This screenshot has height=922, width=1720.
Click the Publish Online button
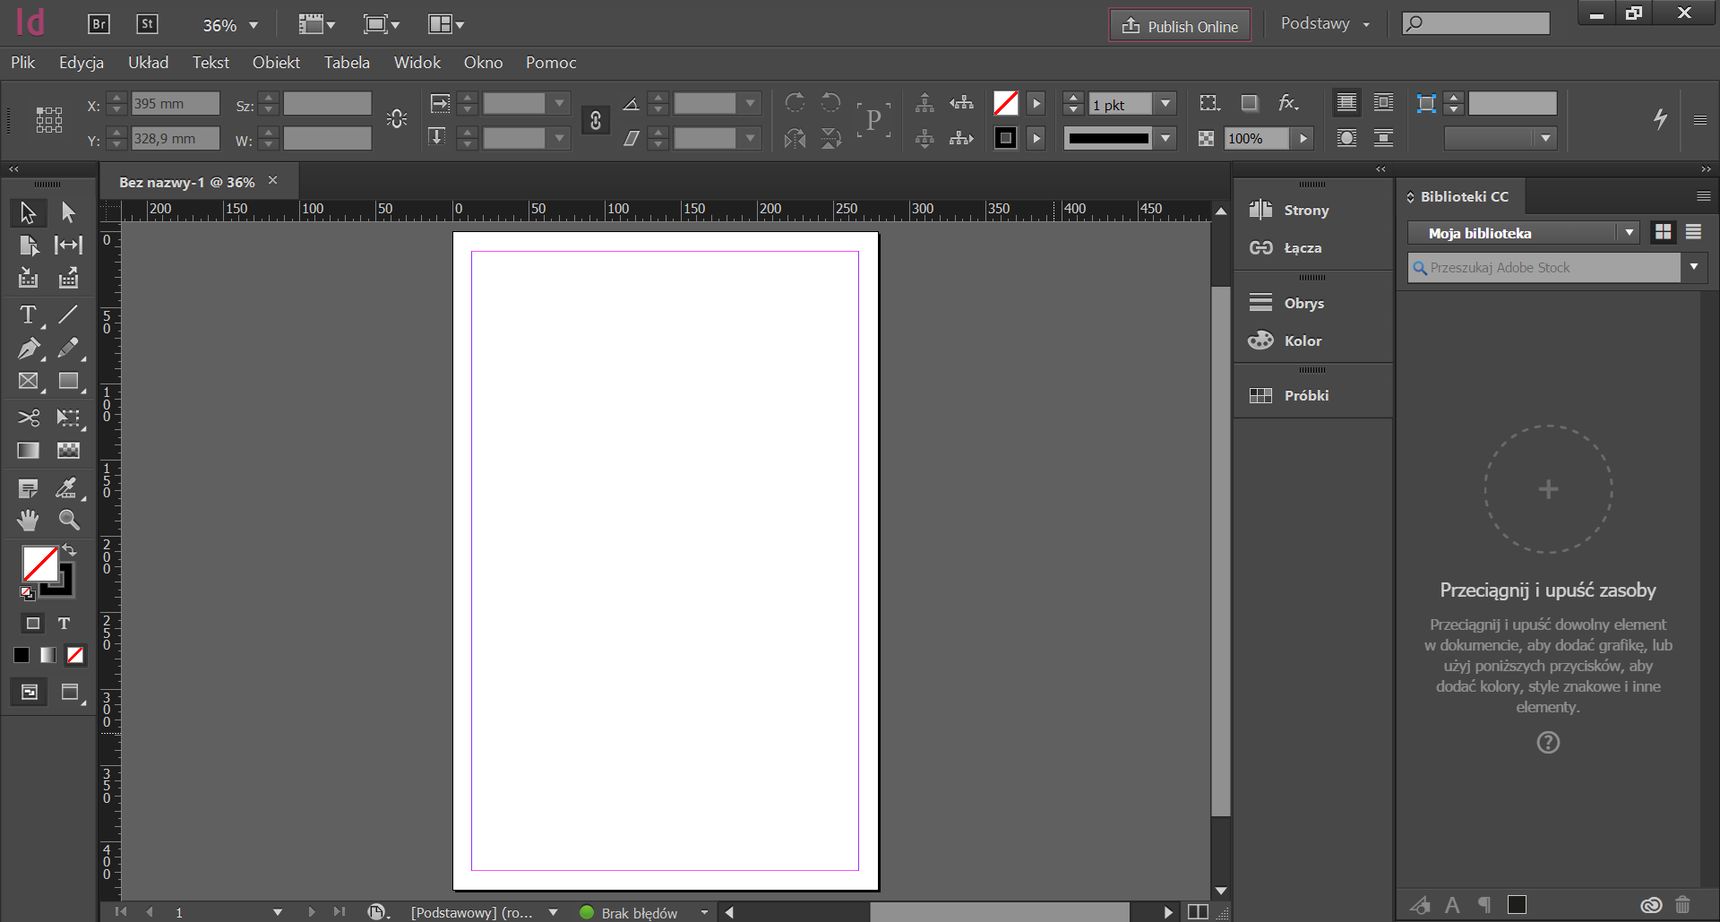pos(1180,26)
